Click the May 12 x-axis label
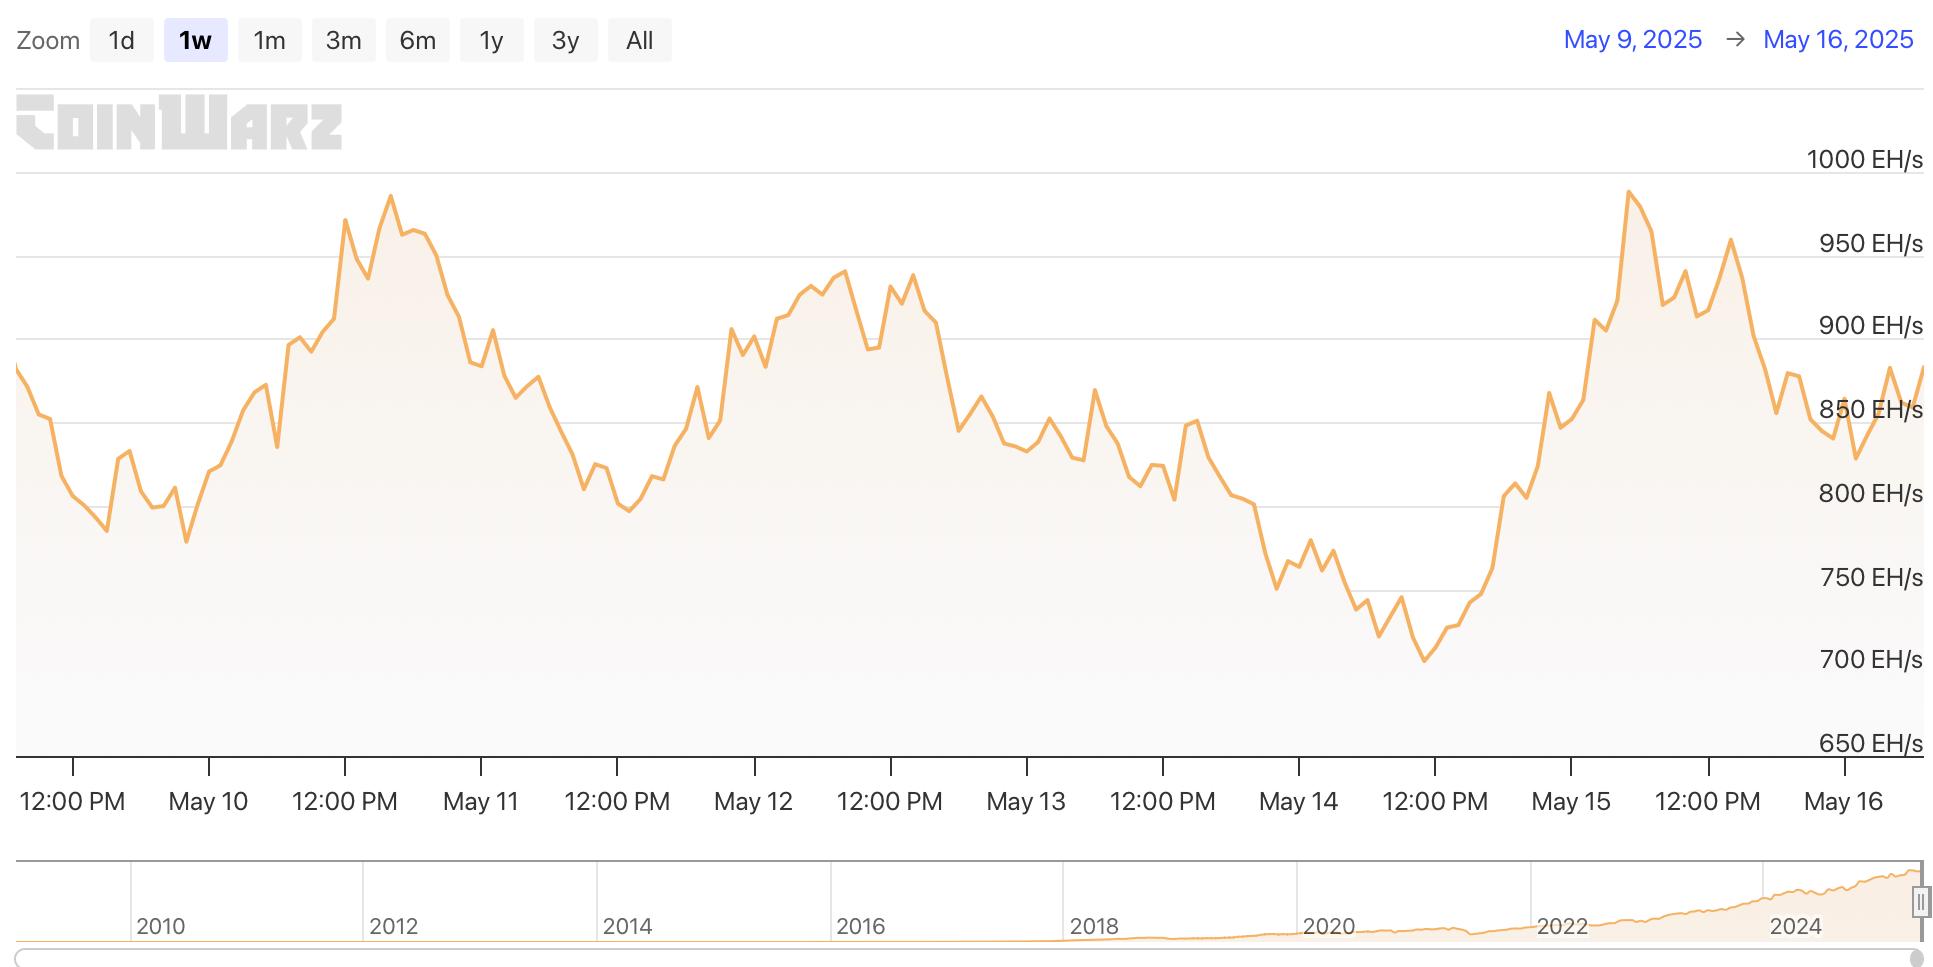1933x967 pixels. pyautogui.click(x=753, y=801)
